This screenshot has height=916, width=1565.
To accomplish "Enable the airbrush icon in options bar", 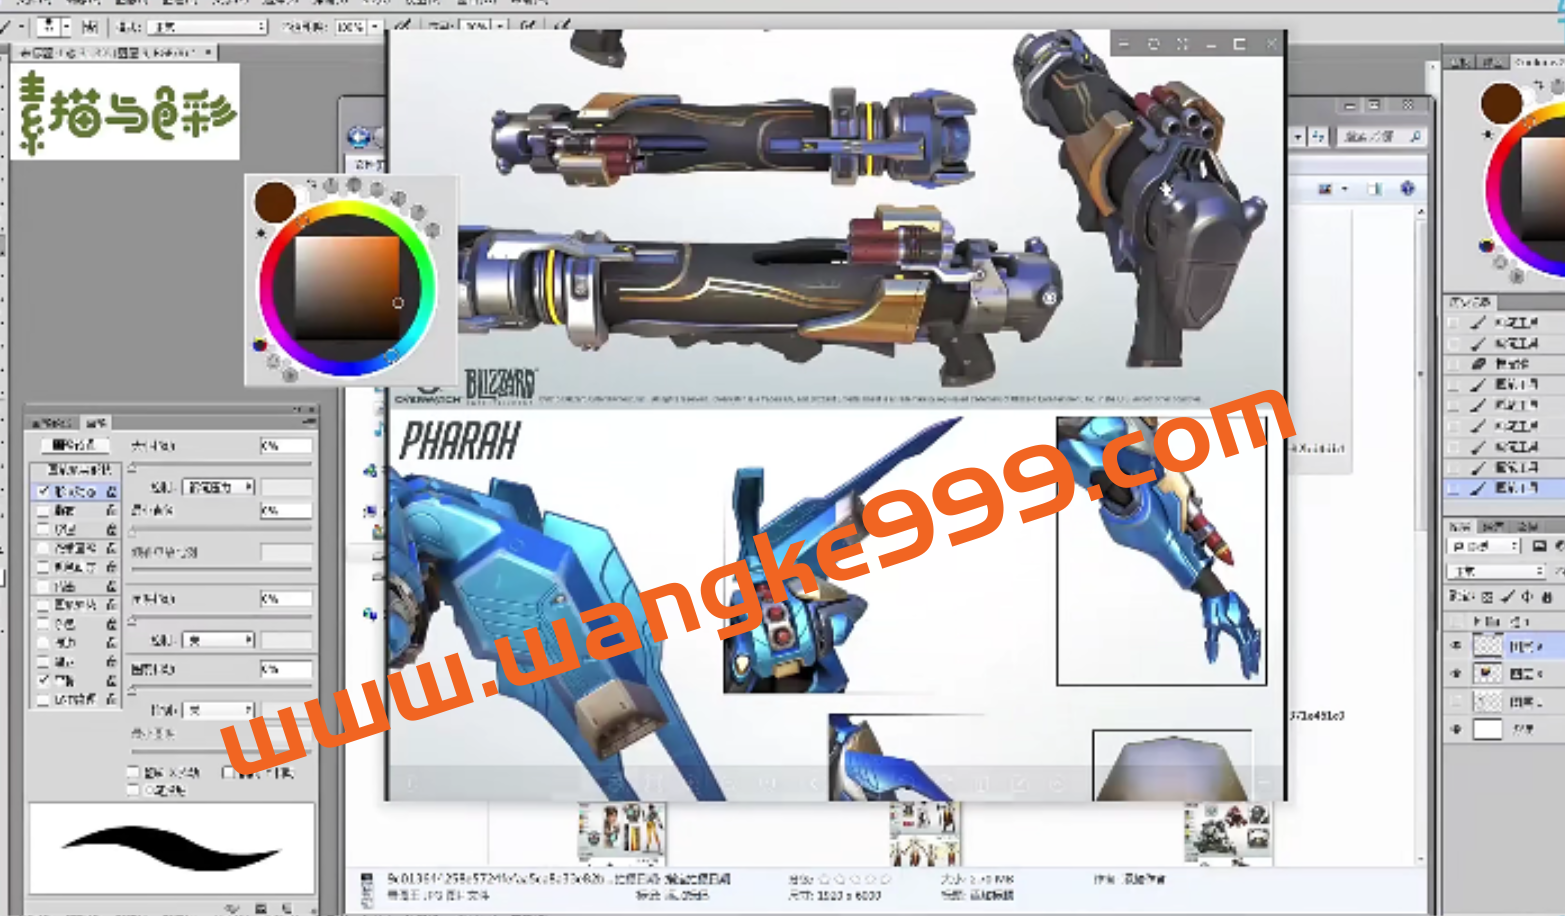I will [x=527, y=26].
